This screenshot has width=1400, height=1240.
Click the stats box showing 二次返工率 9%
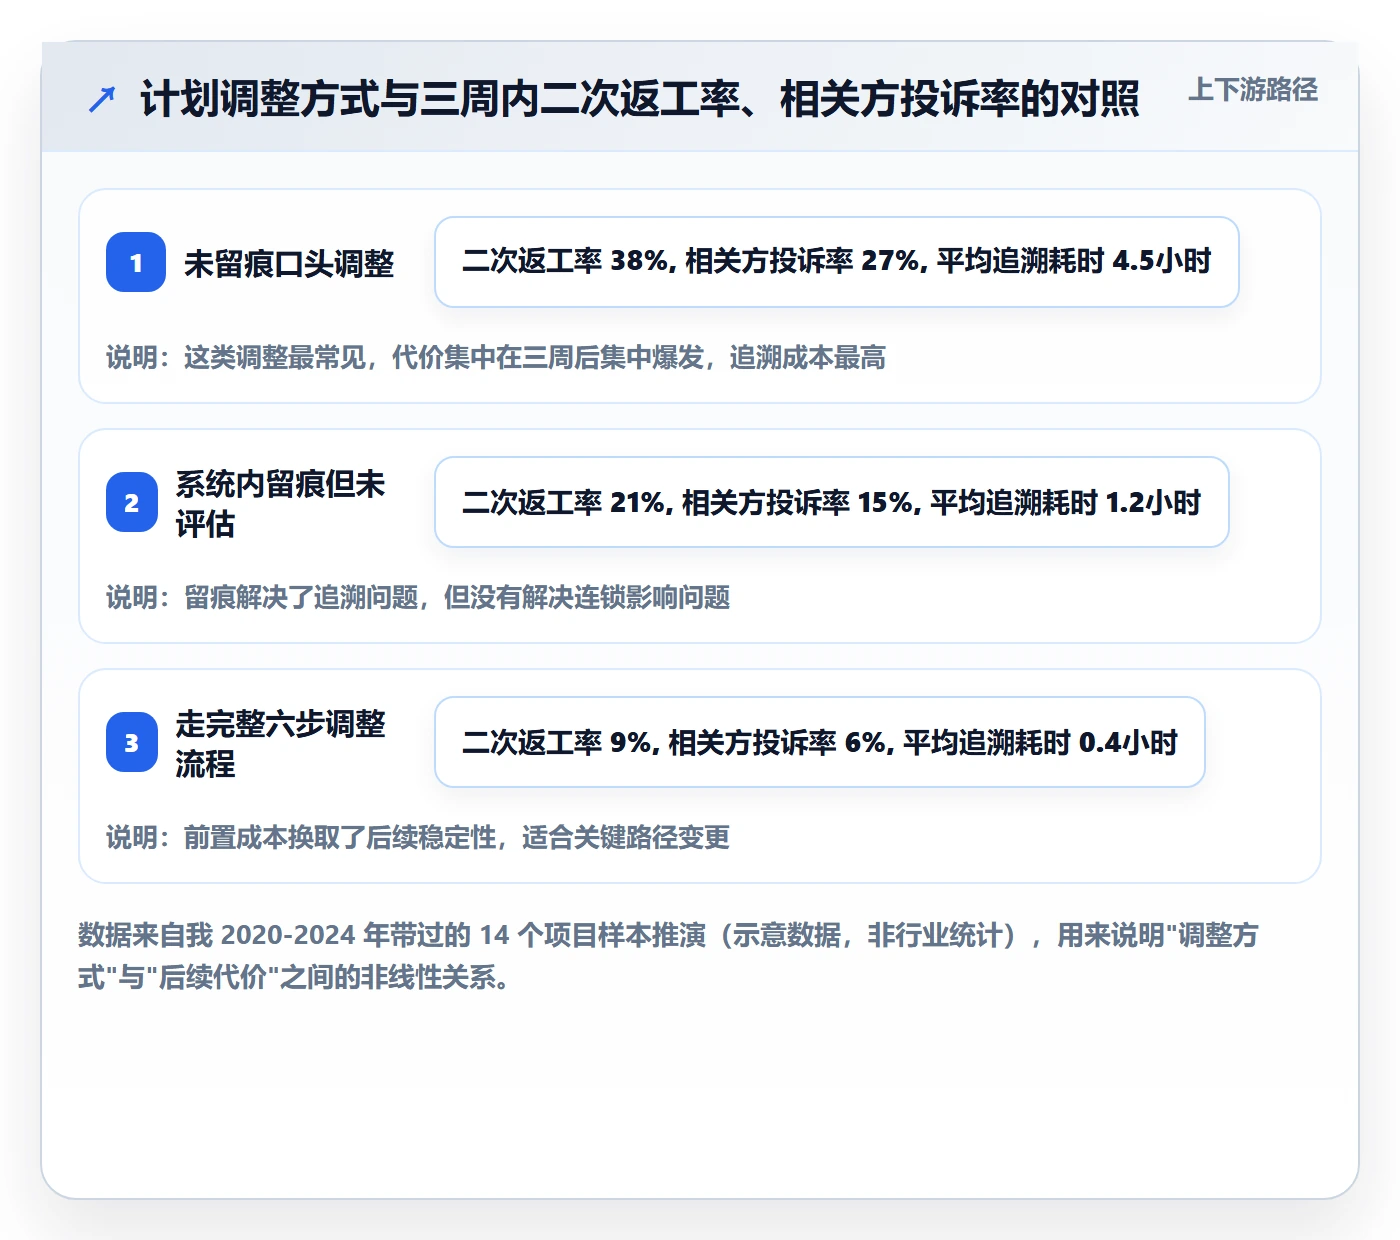point(820,742)
